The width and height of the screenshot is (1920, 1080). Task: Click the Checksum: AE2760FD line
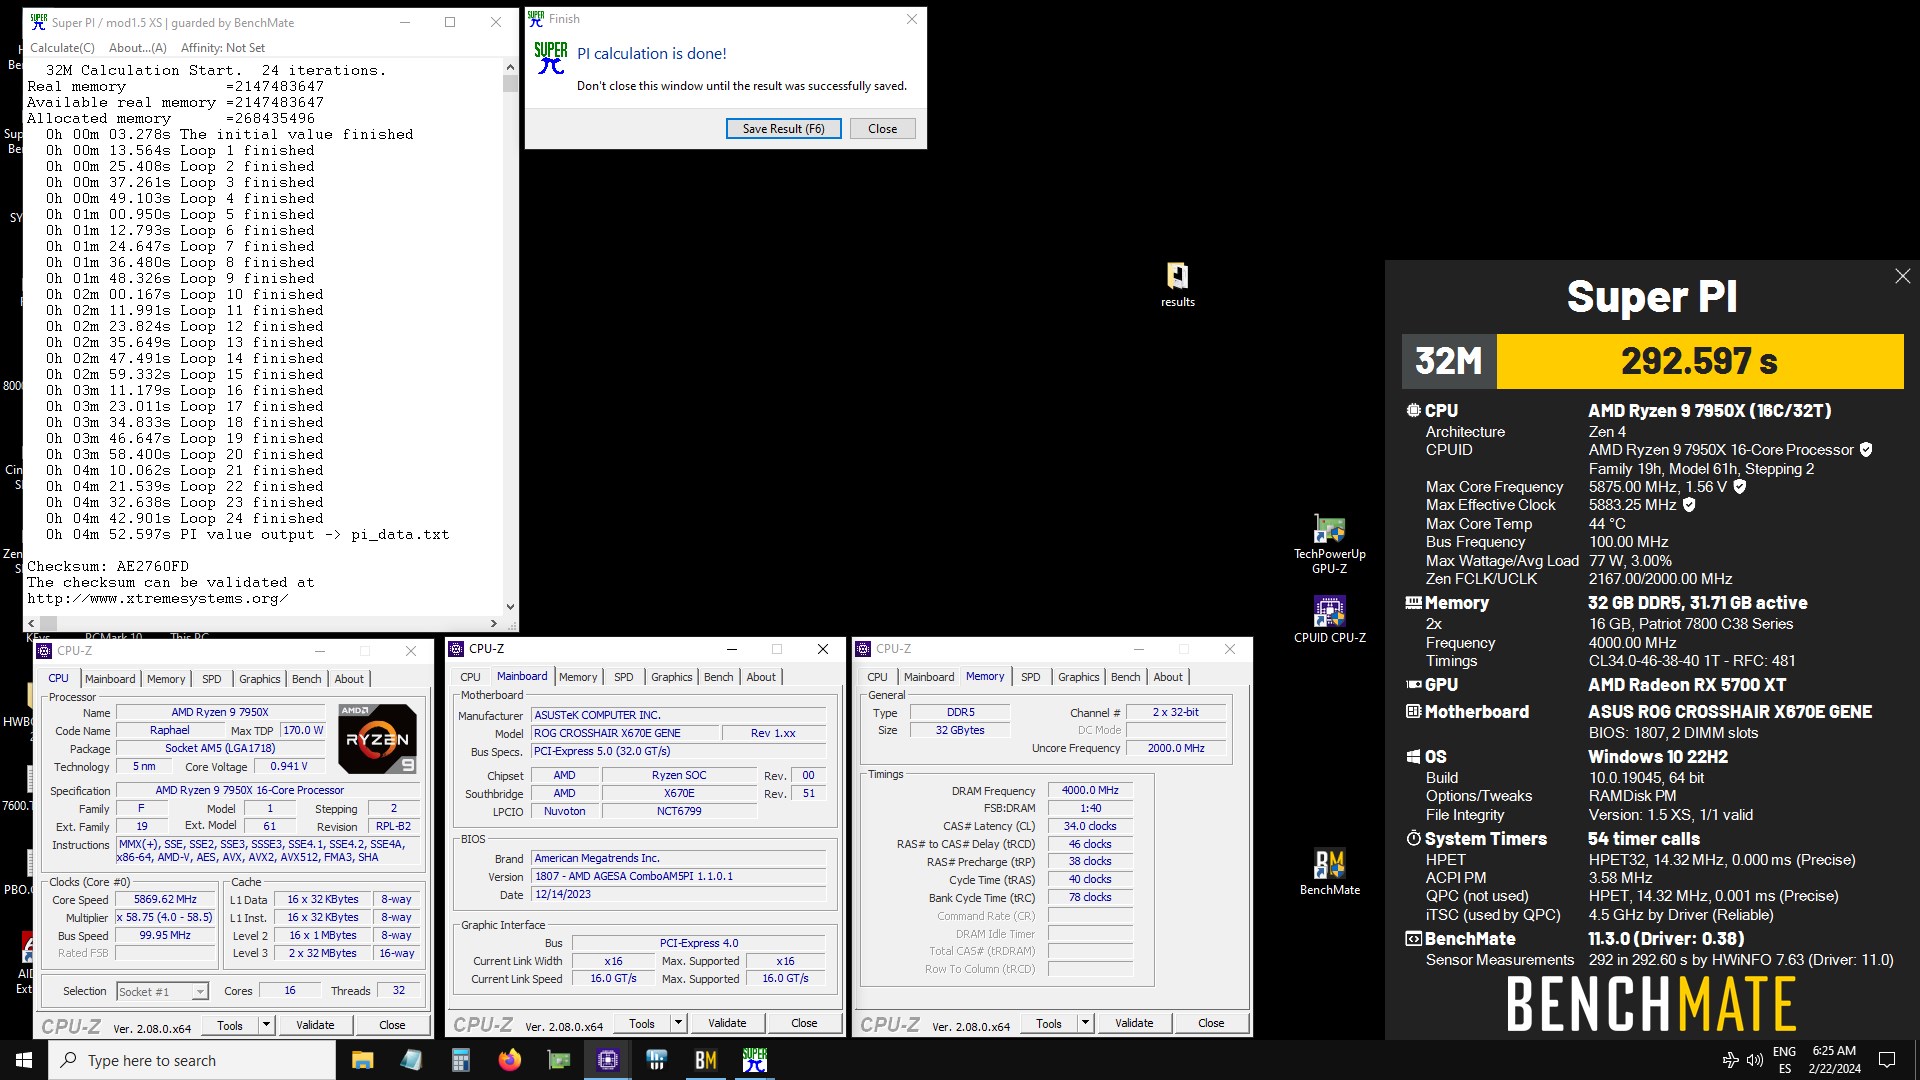pos(108,567)
